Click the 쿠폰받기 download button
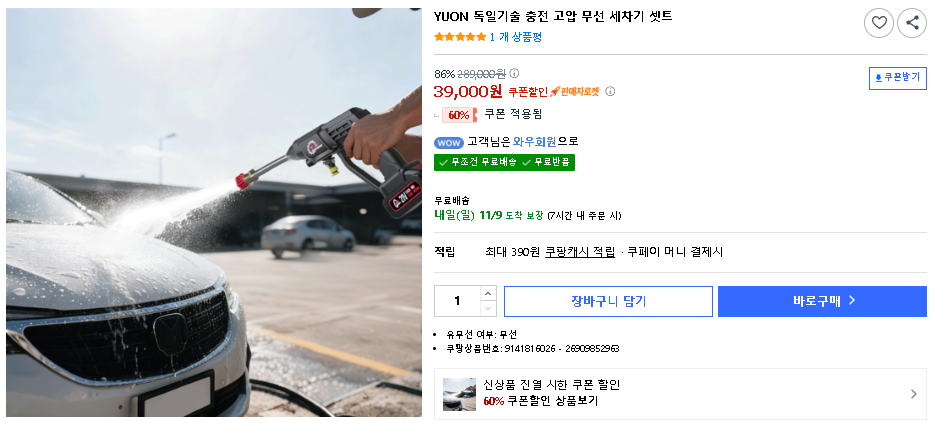 898,78
